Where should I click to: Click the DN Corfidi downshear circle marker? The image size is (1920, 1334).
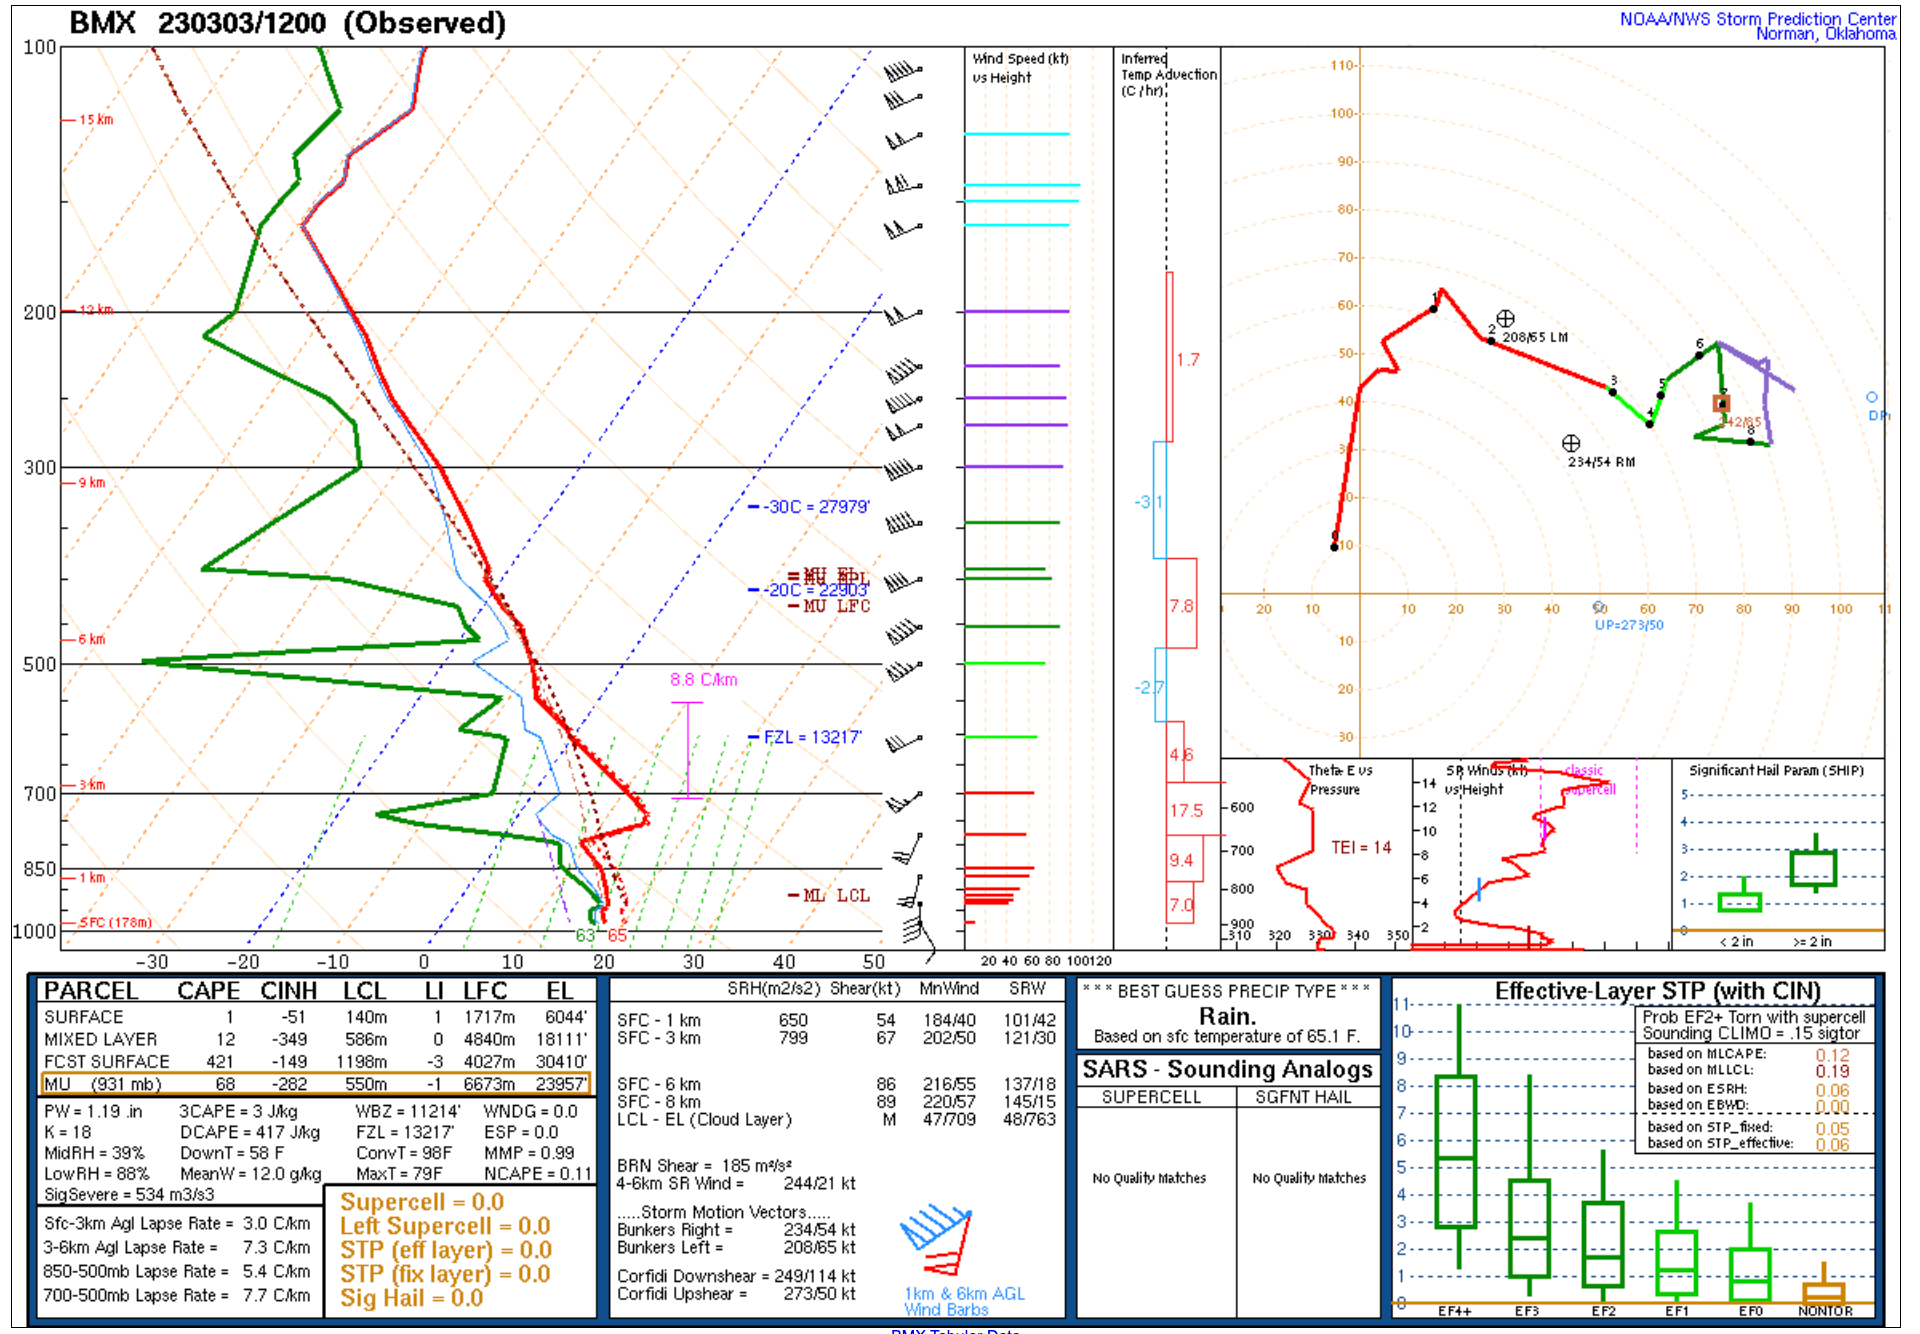click(1872, 397)
